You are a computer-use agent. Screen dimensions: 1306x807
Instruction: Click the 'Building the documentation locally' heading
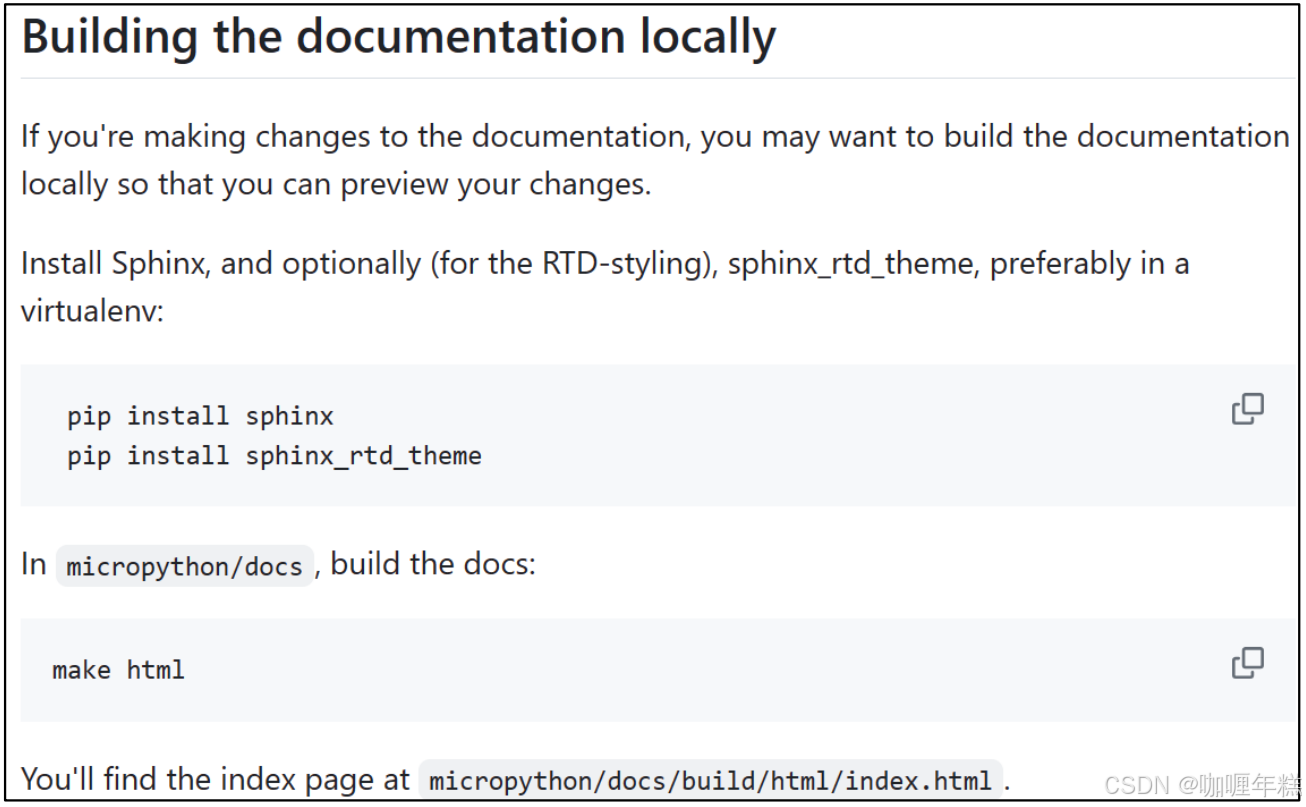click(398, 36)
